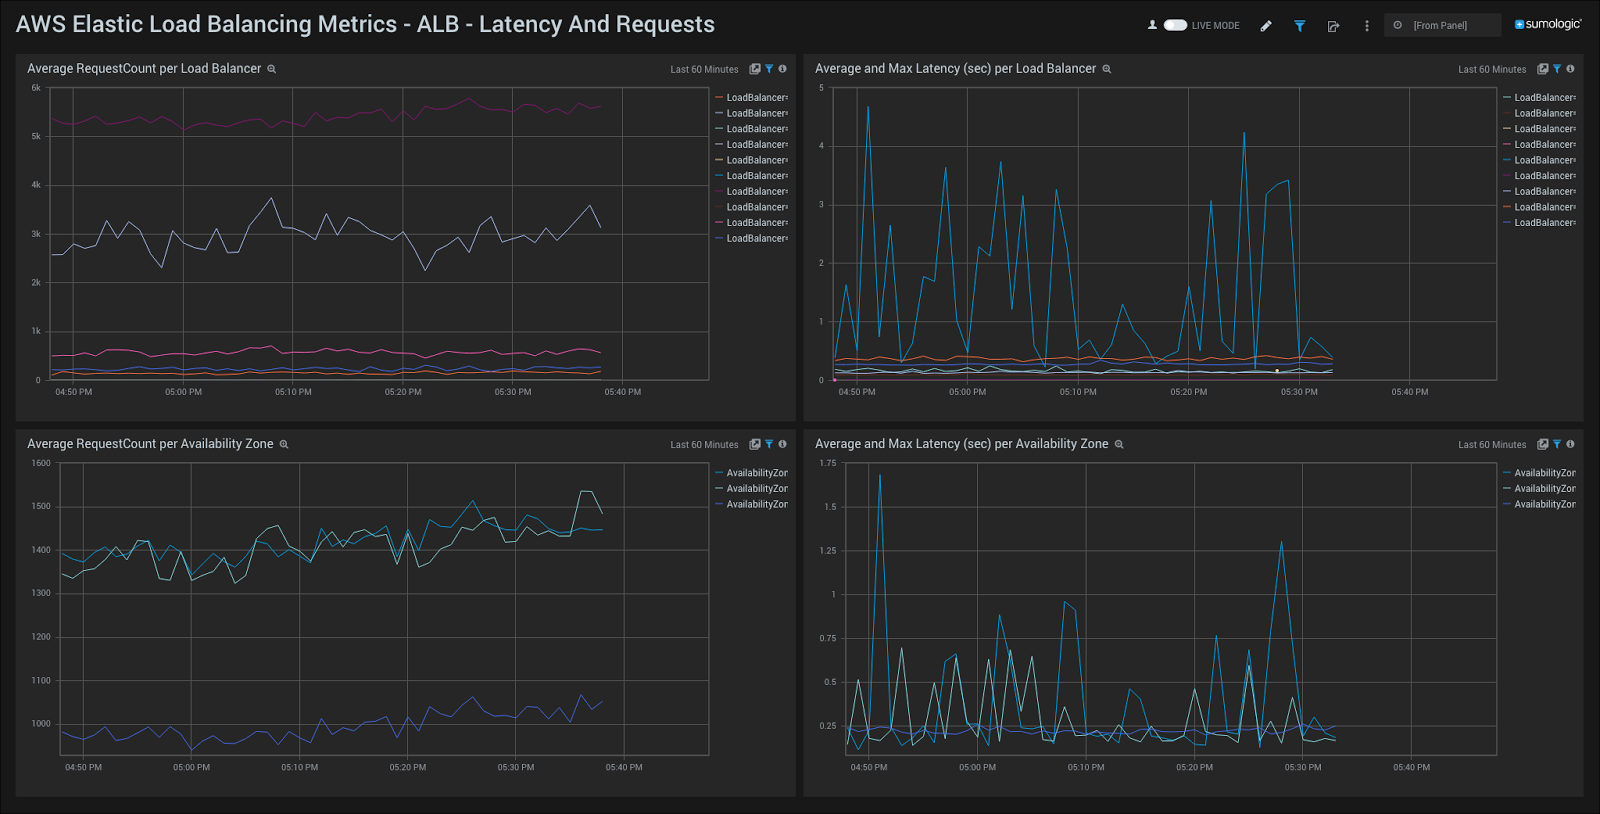Toggle first LoadBalancer series in RequestCount legend
1600x814 pixels.
tap(756, 98)
